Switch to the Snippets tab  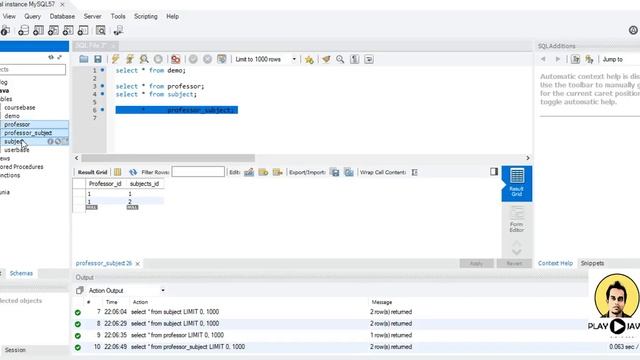coord(592,263)
